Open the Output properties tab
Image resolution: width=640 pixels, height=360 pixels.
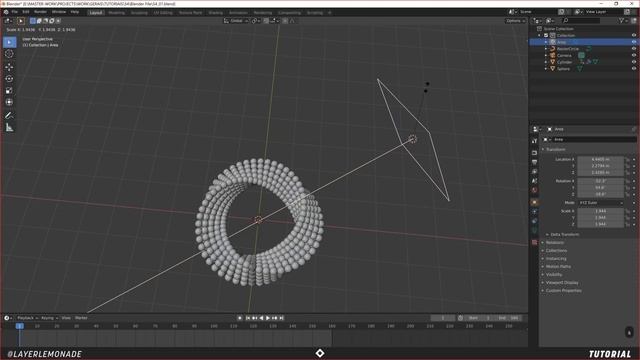tap(534, 162)
